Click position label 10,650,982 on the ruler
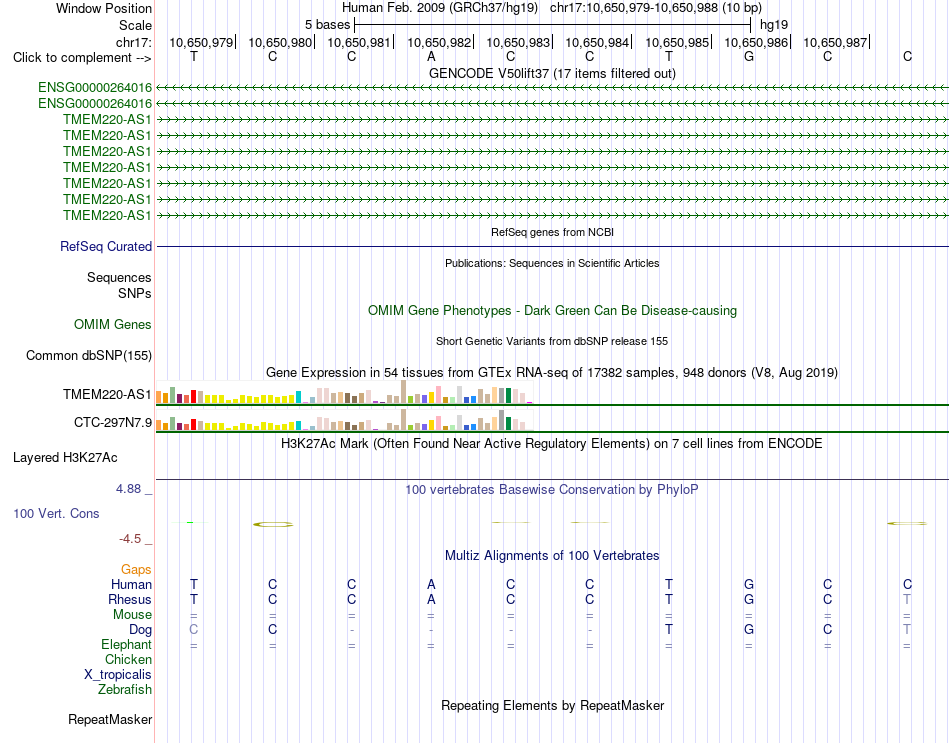Image resolution: width=950 pixels, height=743 pixels. [439, 42]
